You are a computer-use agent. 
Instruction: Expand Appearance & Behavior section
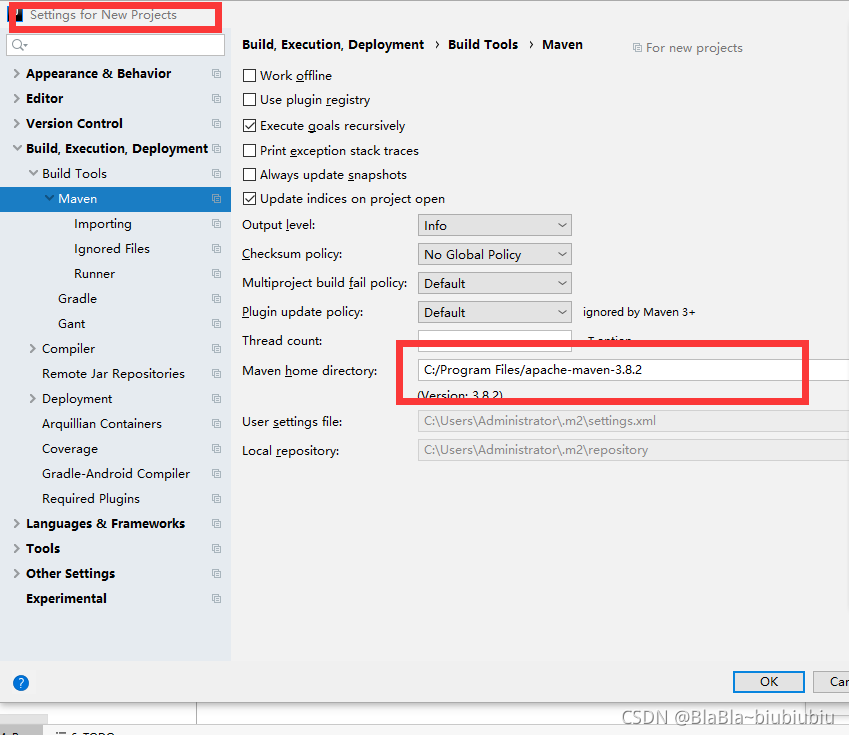pyautogui.click(x=16, y=74)
